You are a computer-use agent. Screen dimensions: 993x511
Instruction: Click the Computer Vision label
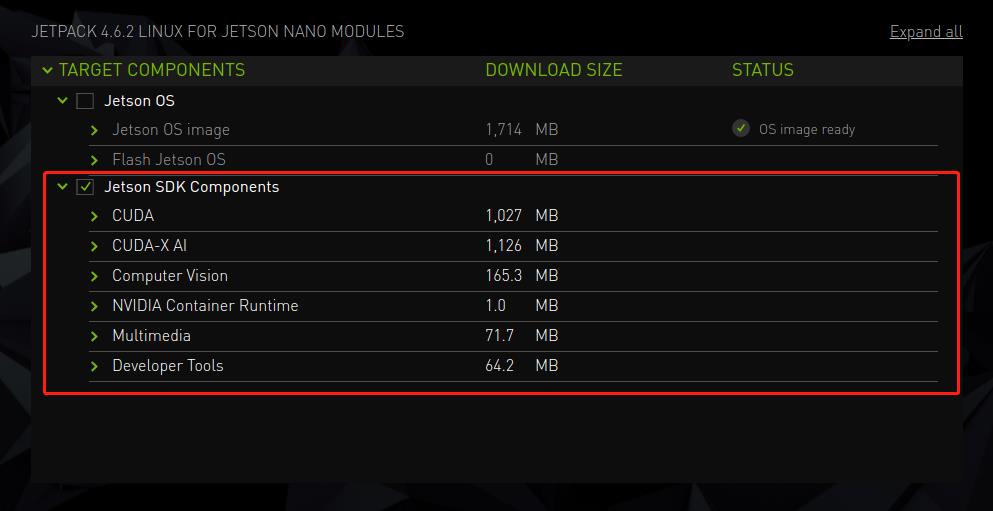170,276
